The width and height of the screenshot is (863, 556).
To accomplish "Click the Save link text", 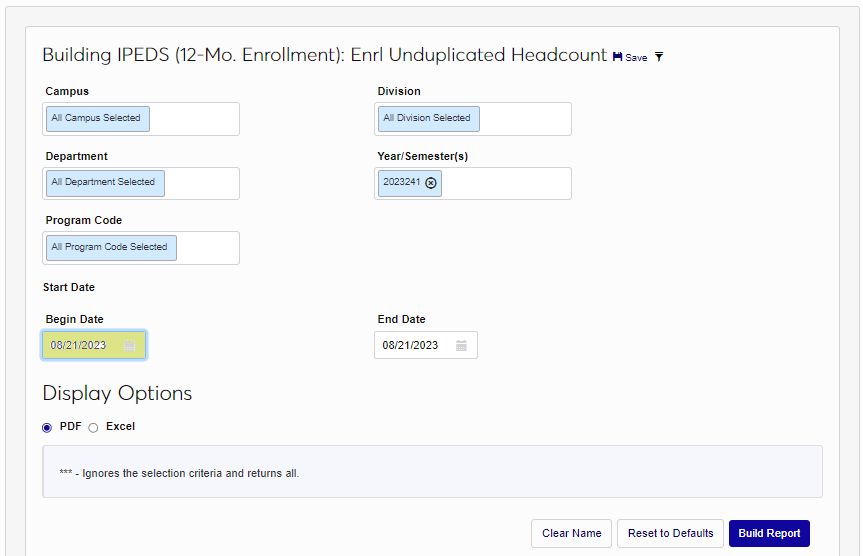I will pos(636,58).
